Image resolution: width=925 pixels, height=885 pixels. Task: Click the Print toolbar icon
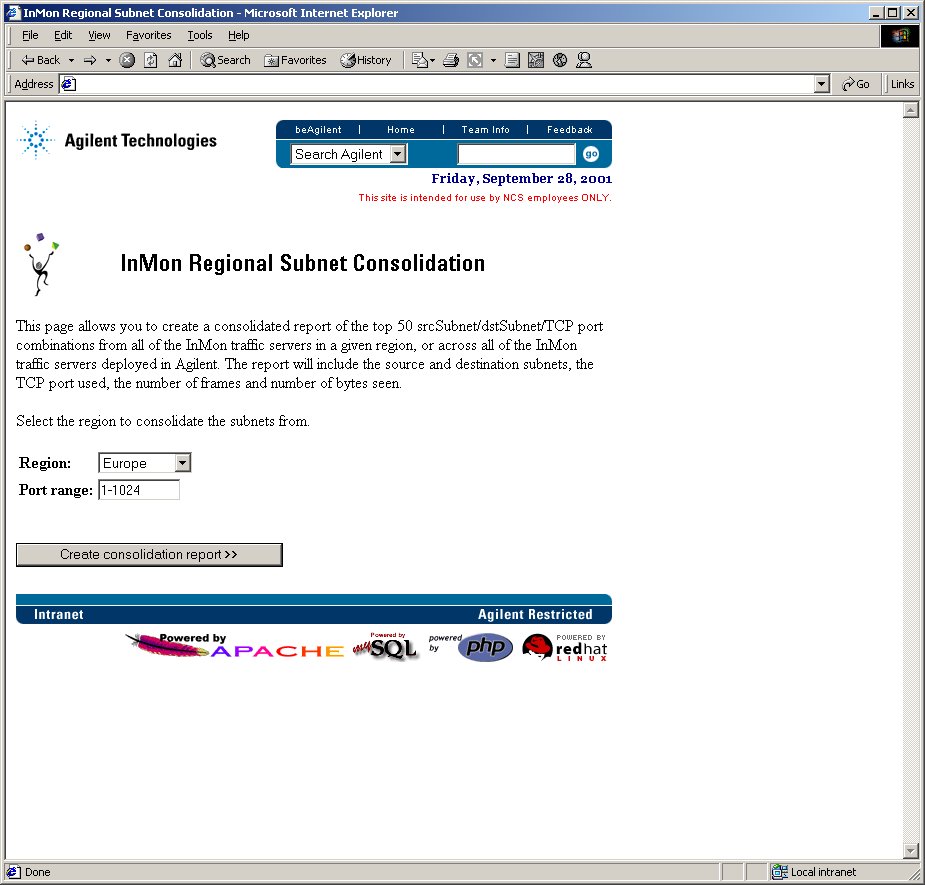click(450, 60)
